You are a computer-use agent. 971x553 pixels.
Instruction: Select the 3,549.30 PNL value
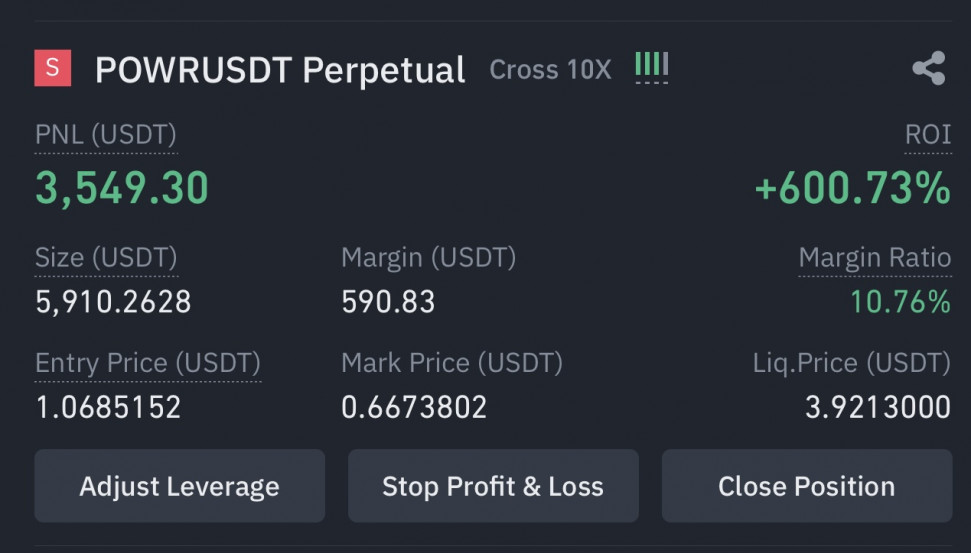[122, 188]
